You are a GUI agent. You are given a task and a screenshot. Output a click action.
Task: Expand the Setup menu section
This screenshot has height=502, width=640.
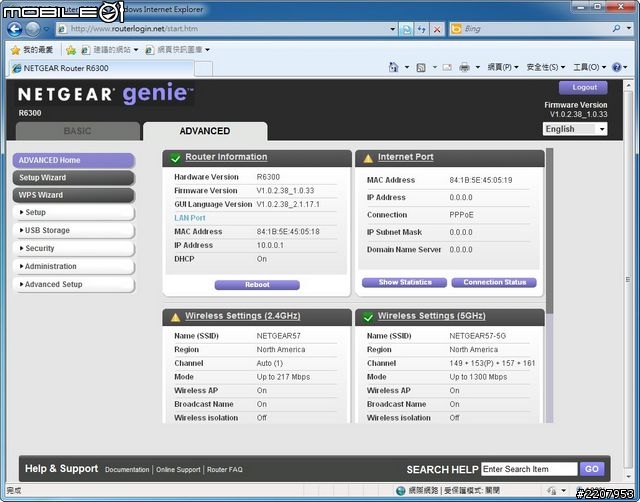73,212
